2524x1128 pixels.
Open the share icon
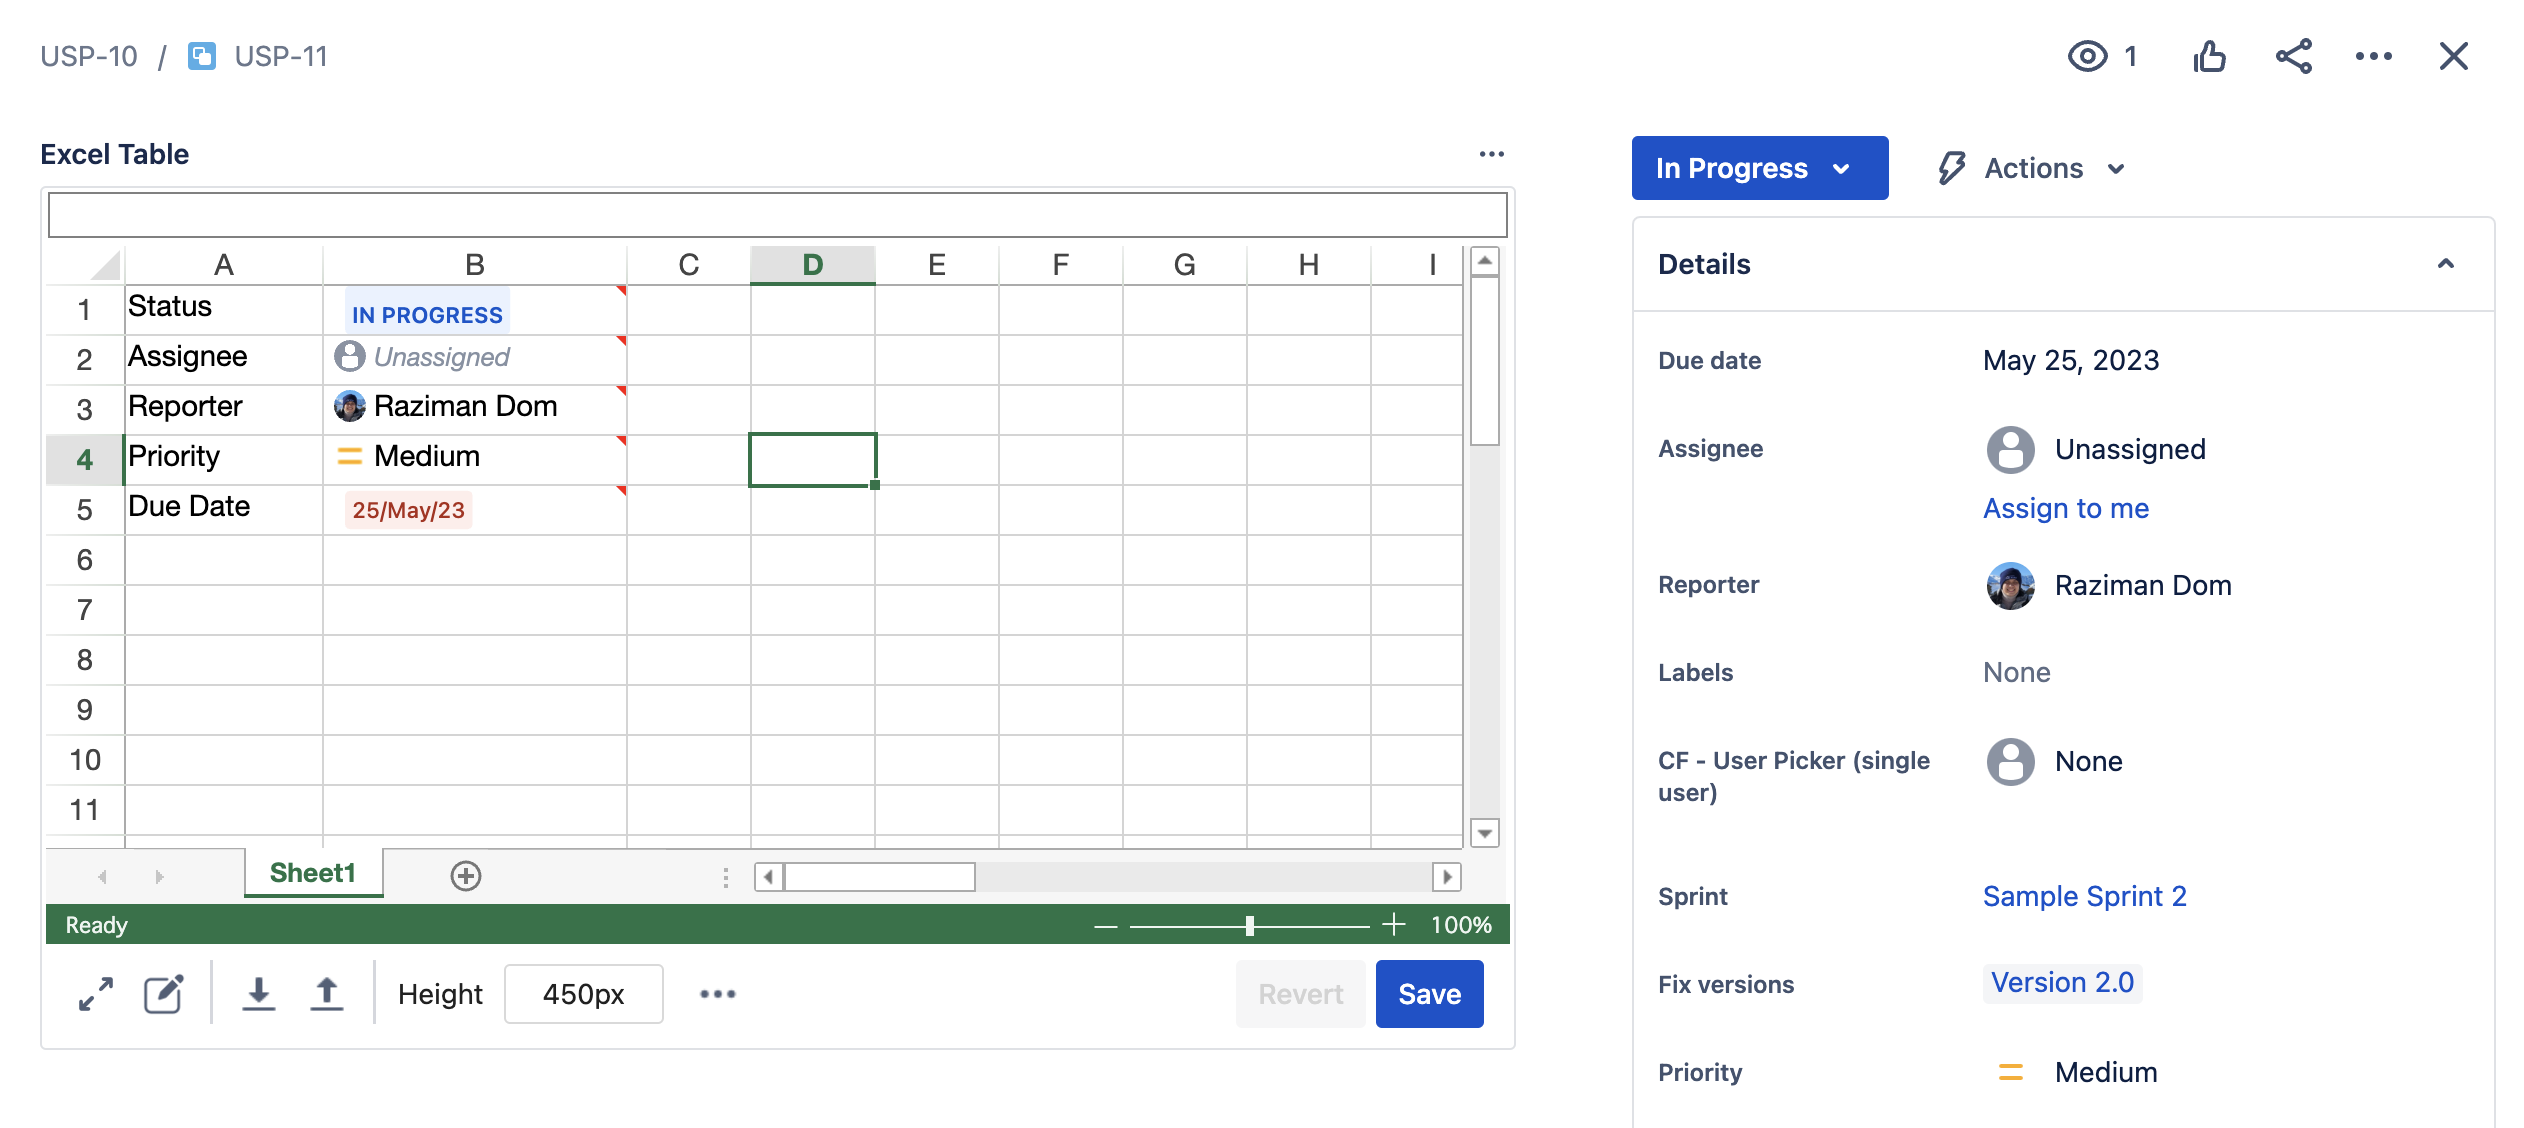click(x=2294, y=57)
